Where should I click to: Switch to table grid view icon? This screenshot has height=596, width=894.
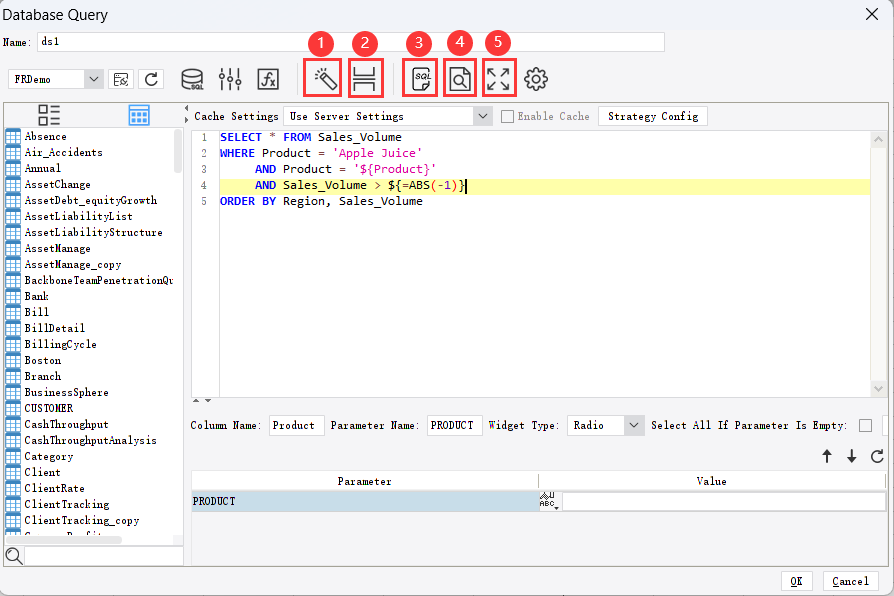pos(139,115)
